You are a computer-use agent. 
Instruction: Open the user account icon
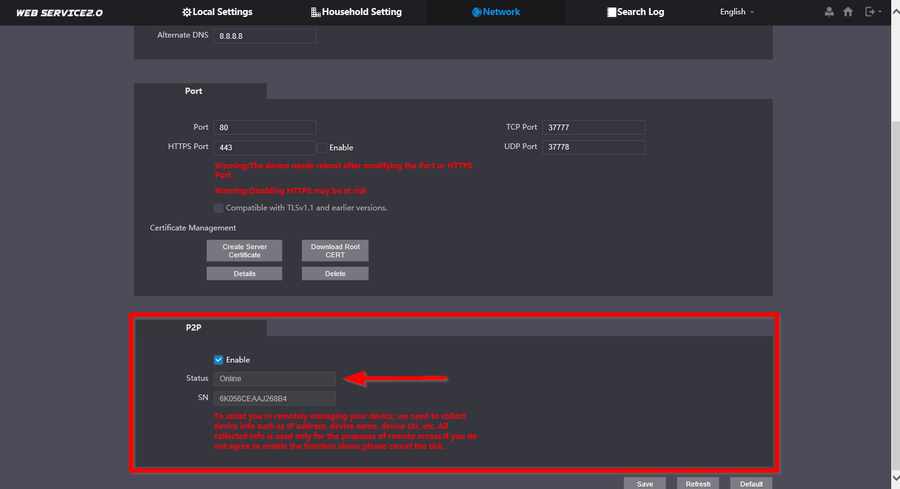point(829,11)
